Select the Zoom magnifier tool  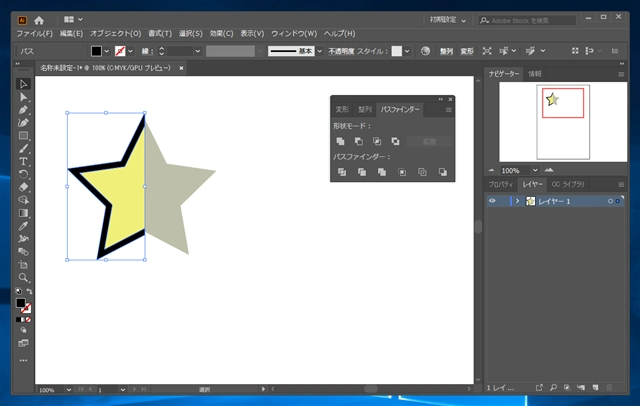23,277
